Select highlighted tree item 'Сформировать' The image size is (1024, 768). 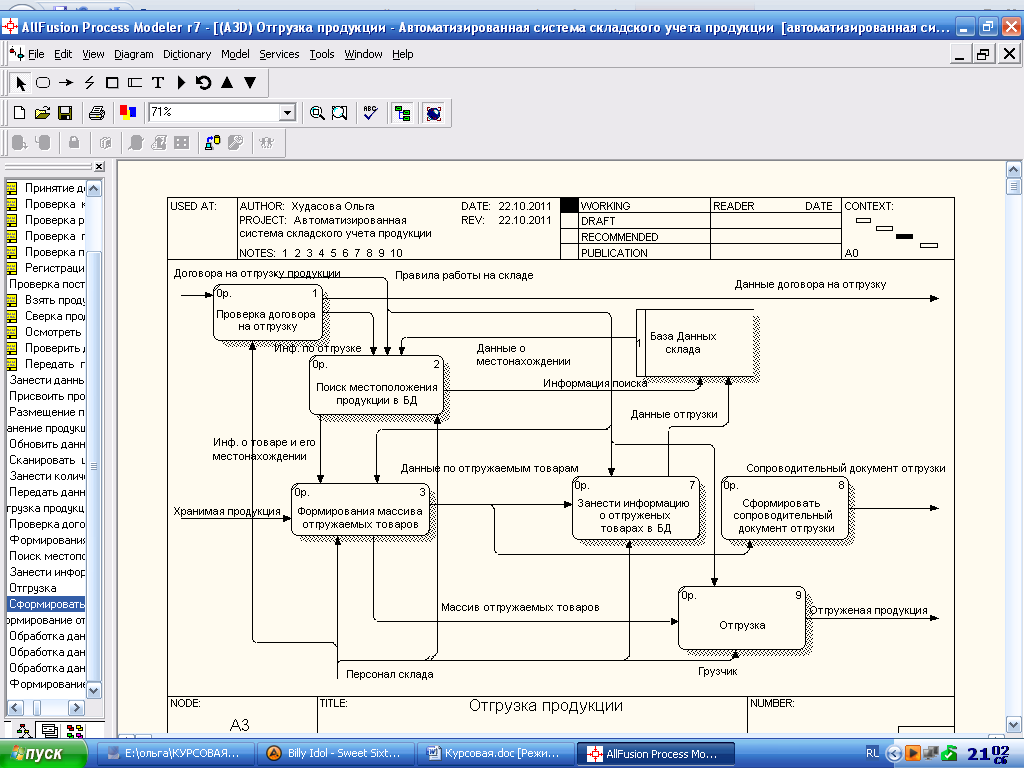tap(46, 604)
